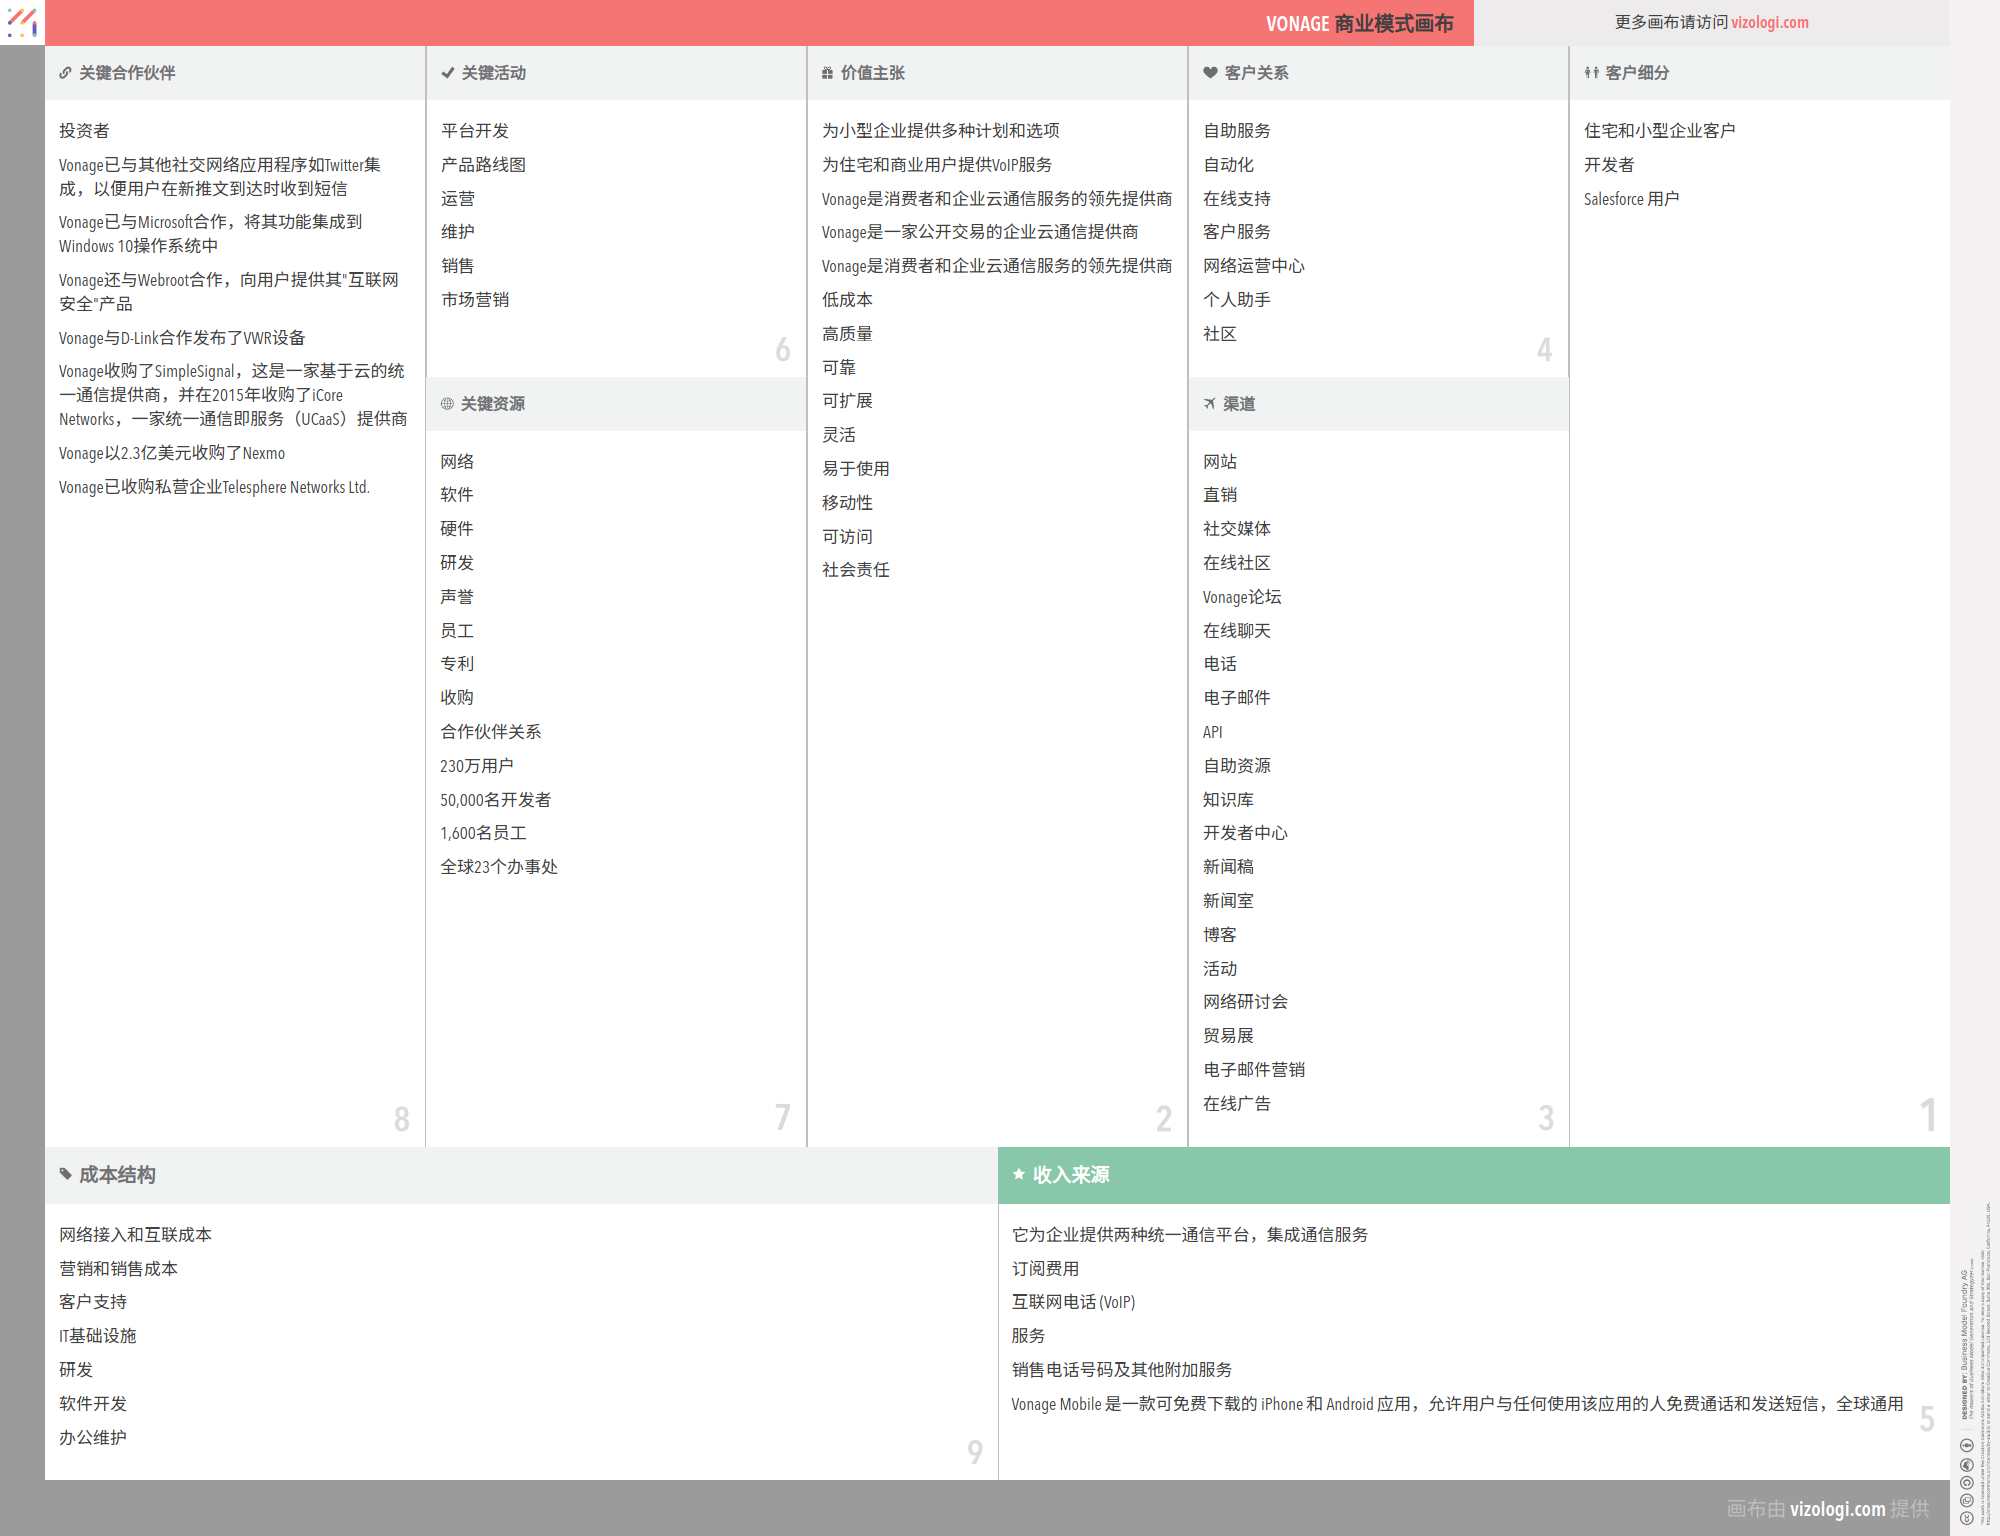Click the gift icon beside 价值主张

pyautogui.click(x=827, y=73)
